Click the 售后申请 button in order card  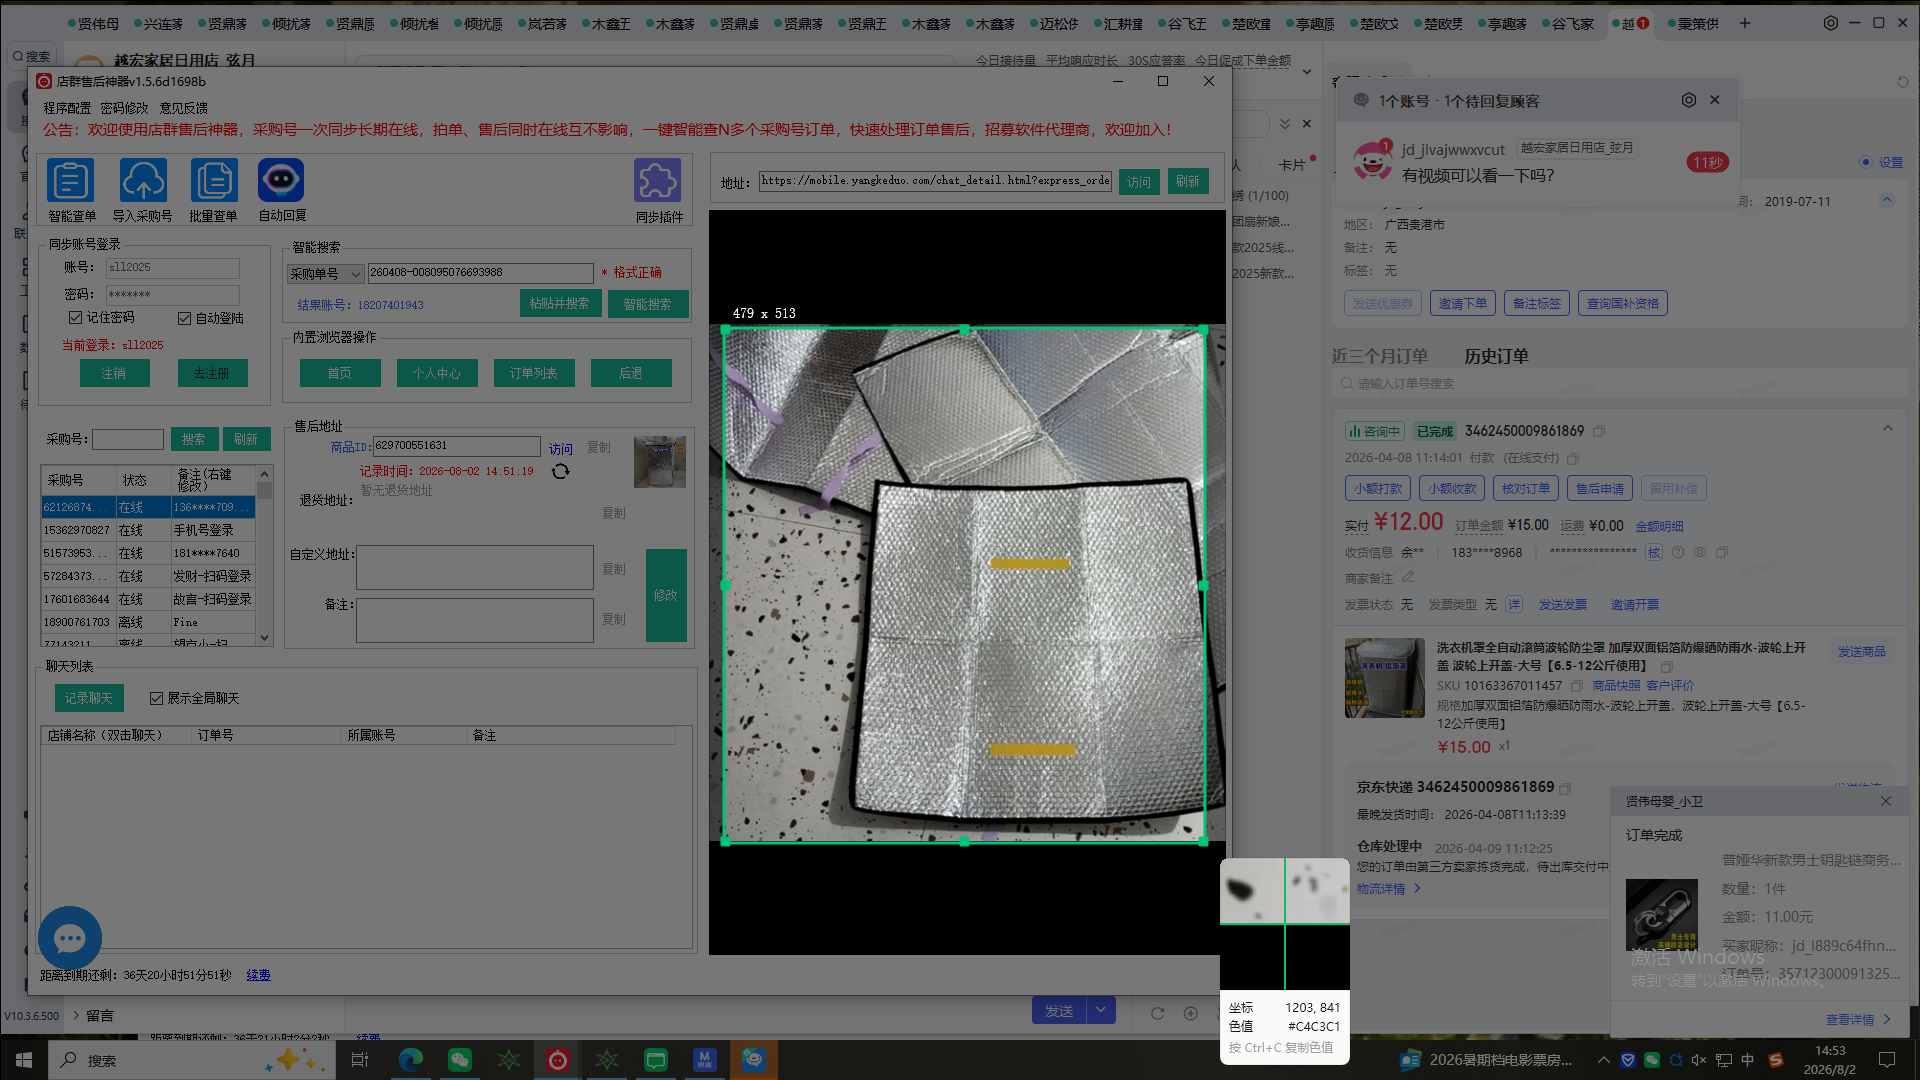point(1600,488)
